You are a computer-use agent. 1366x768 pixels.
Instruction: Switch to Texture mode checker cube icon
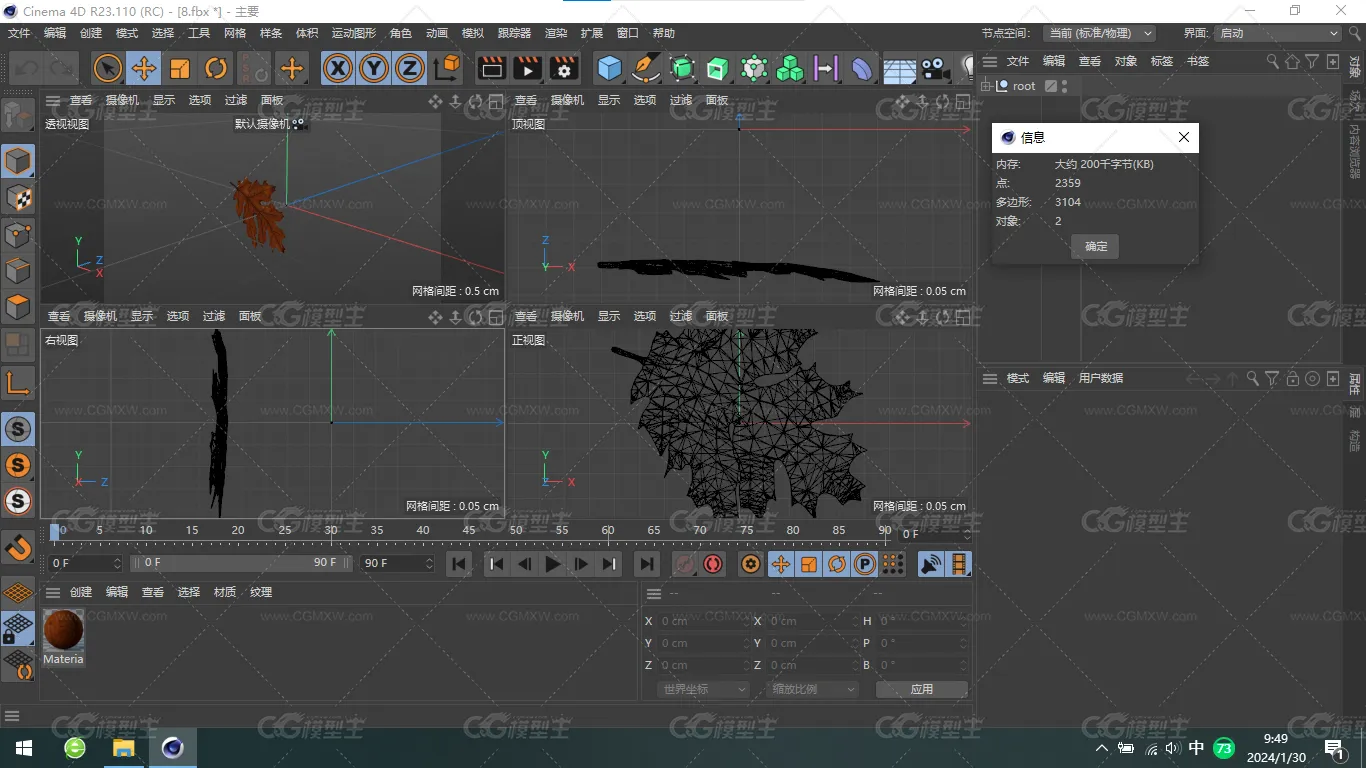(x=18, y=198)
